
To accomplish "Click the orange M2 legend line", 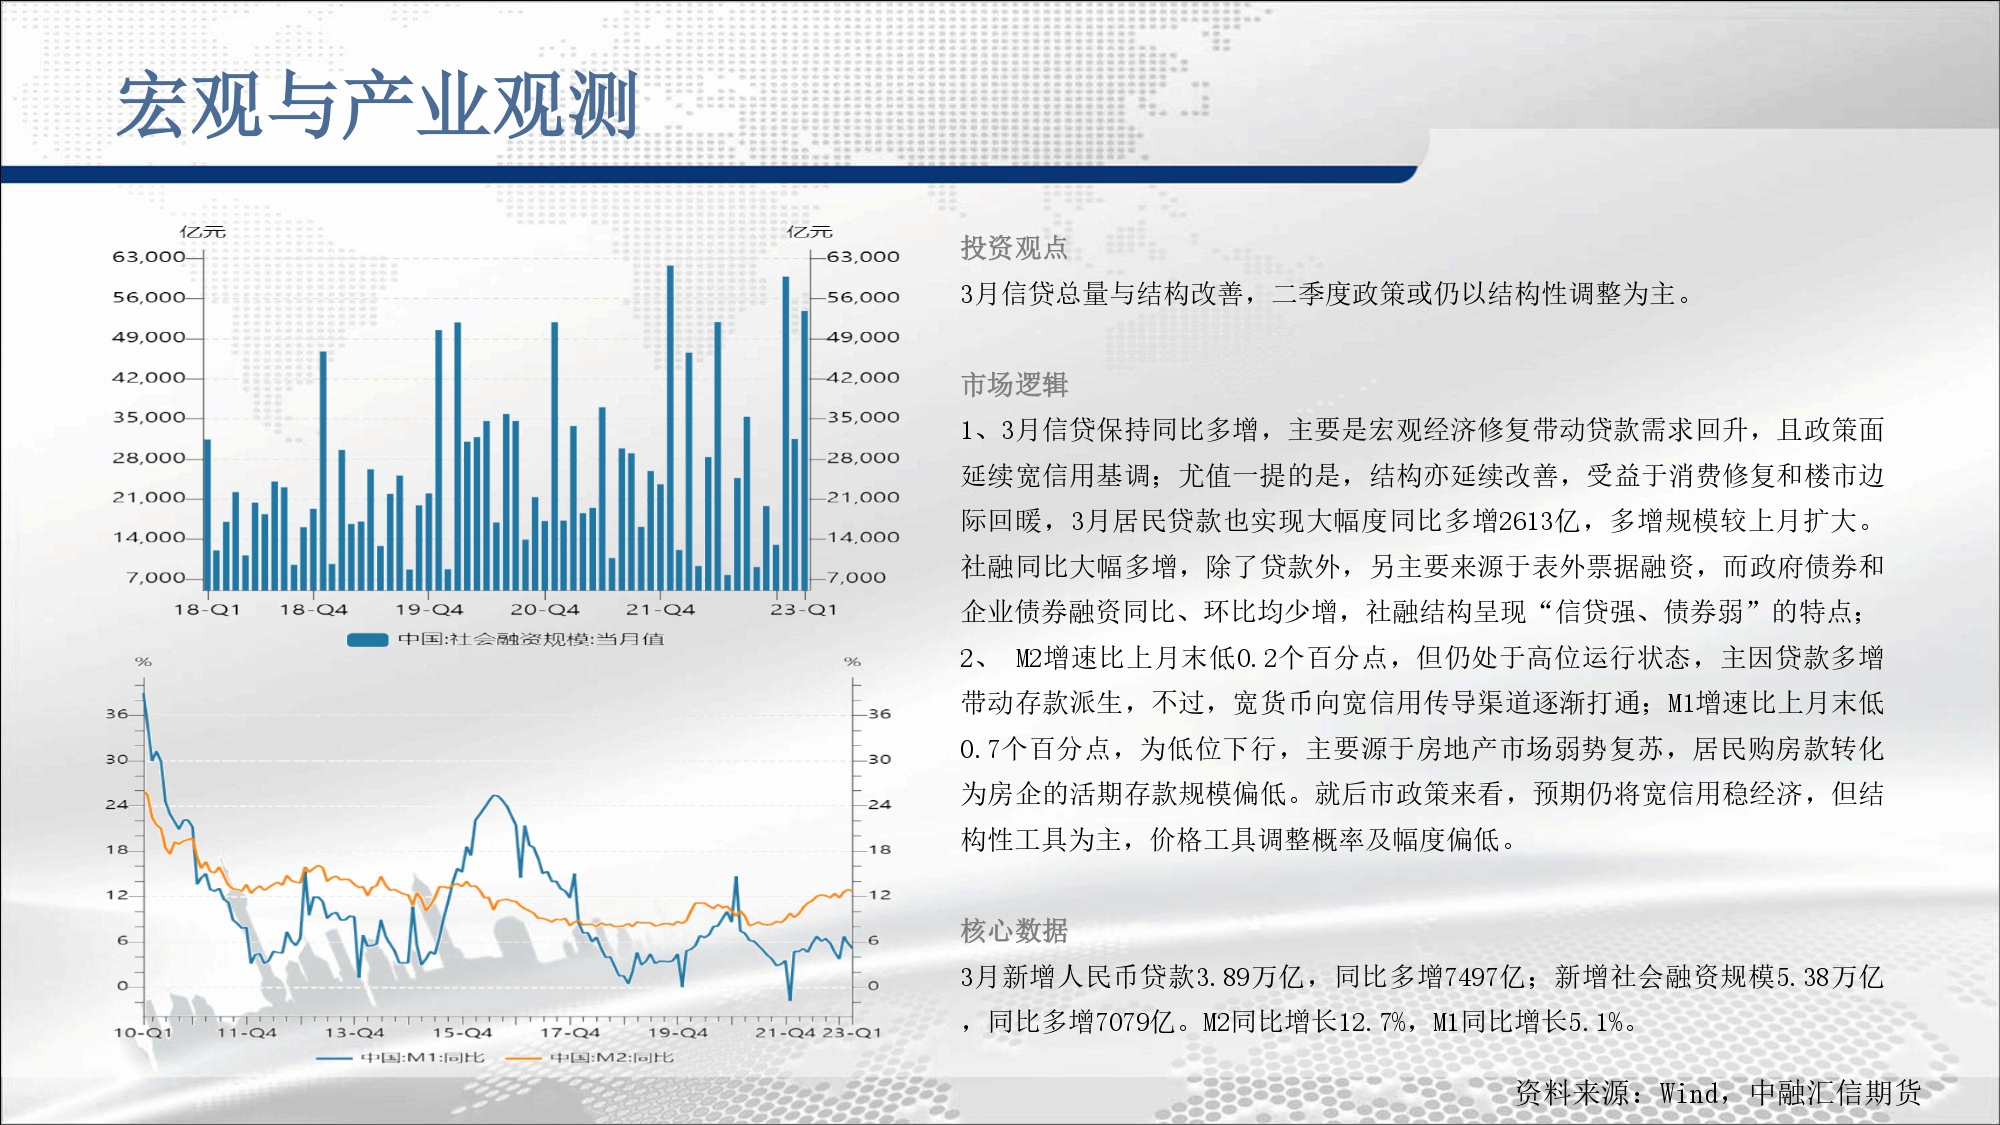I will [524, 1058].
